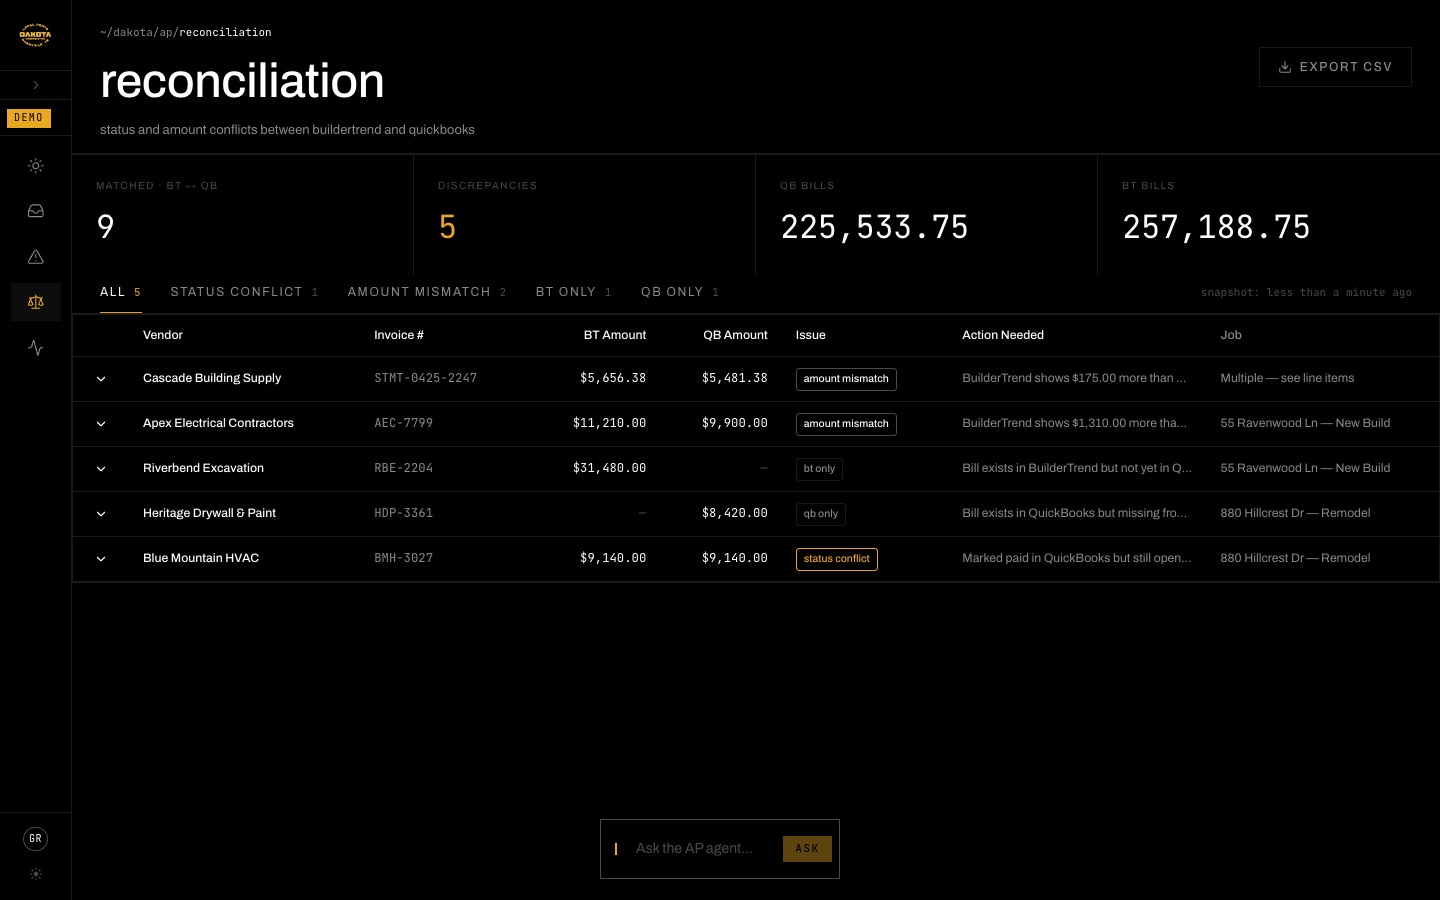
Task: Click the DEMO badge in the sidebar
Action: 29,118
